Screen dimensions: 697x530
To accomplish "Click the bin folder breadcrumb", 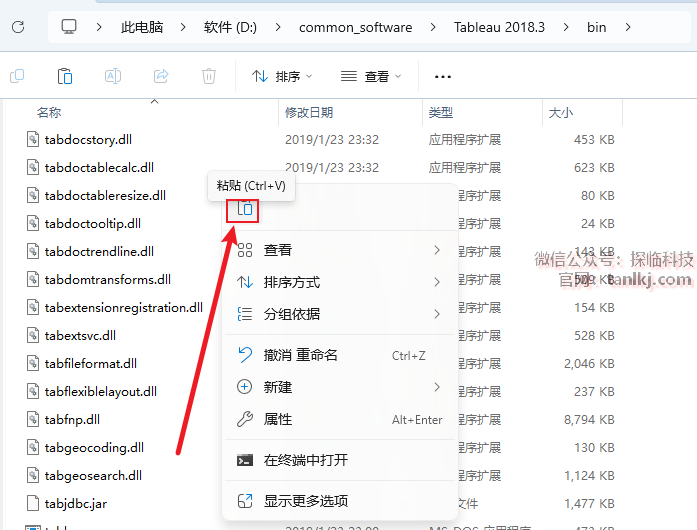I will point(597,27).
